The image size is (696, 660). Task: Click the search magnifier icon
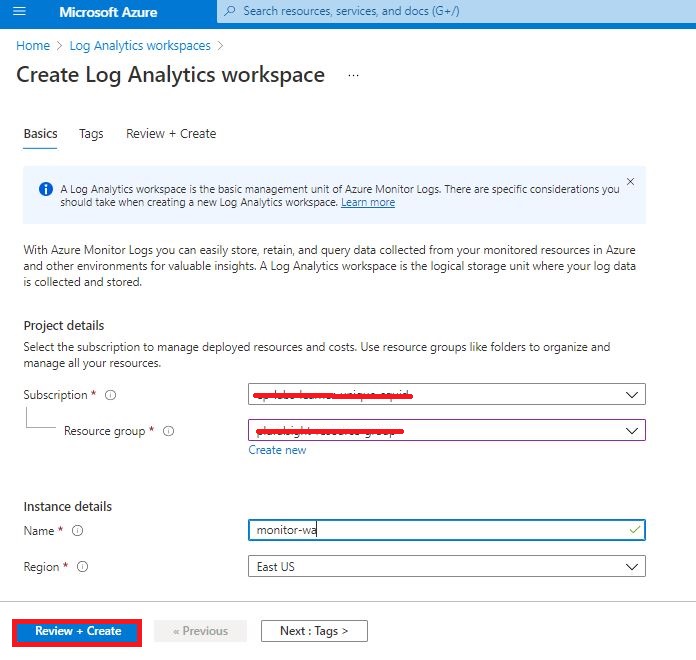pos(231,11)
